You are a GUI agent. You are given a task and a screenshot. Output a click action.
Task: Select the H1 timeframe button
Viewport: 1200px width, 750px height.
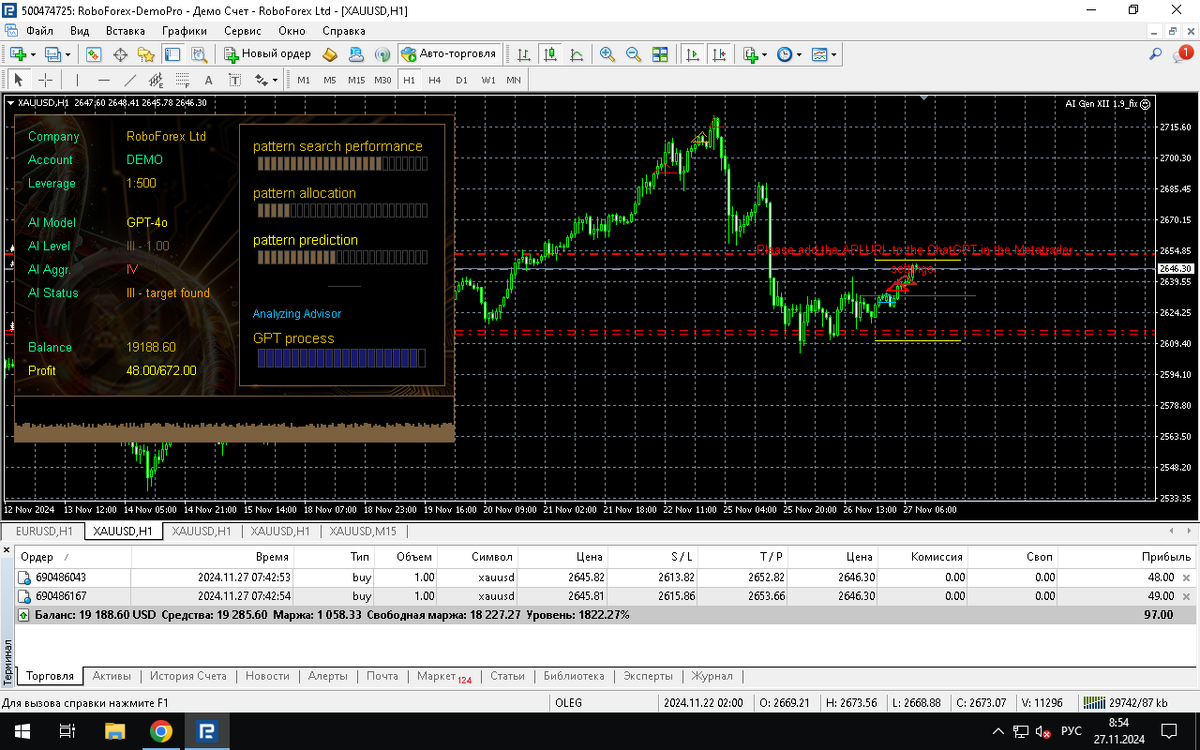click(409, 80)
